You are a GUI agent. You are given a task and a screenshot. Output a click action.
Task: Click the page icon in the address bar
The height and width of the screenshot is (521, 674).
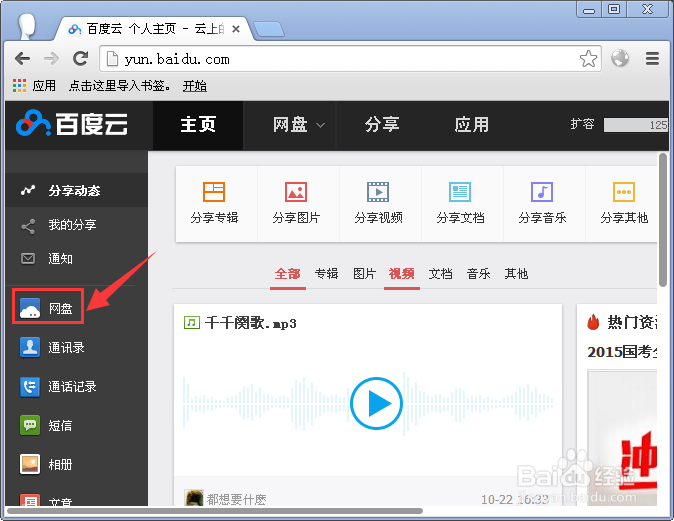[112, 59]
